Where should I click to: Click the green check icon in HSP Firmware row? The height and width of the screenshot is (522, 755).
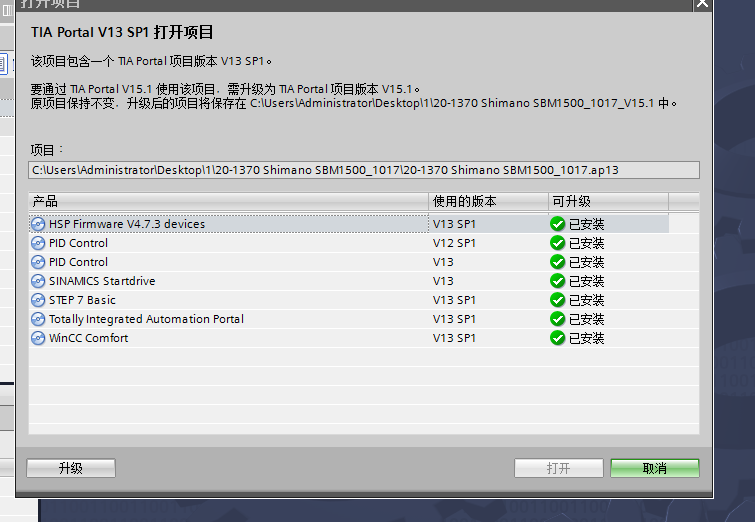click(558, 224)
